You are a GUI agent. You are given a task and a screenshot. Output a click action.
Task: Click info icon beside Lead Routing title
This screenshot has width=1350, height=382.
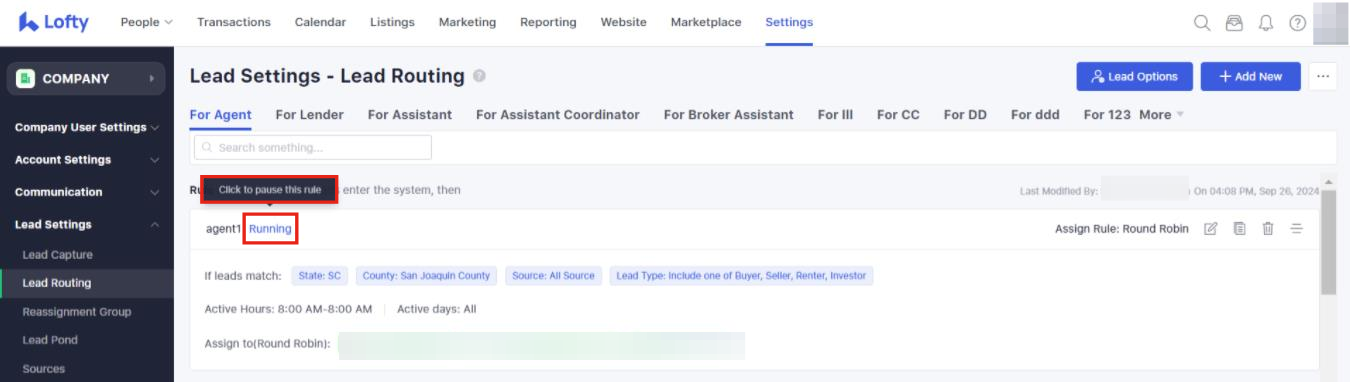pos(480,76)
